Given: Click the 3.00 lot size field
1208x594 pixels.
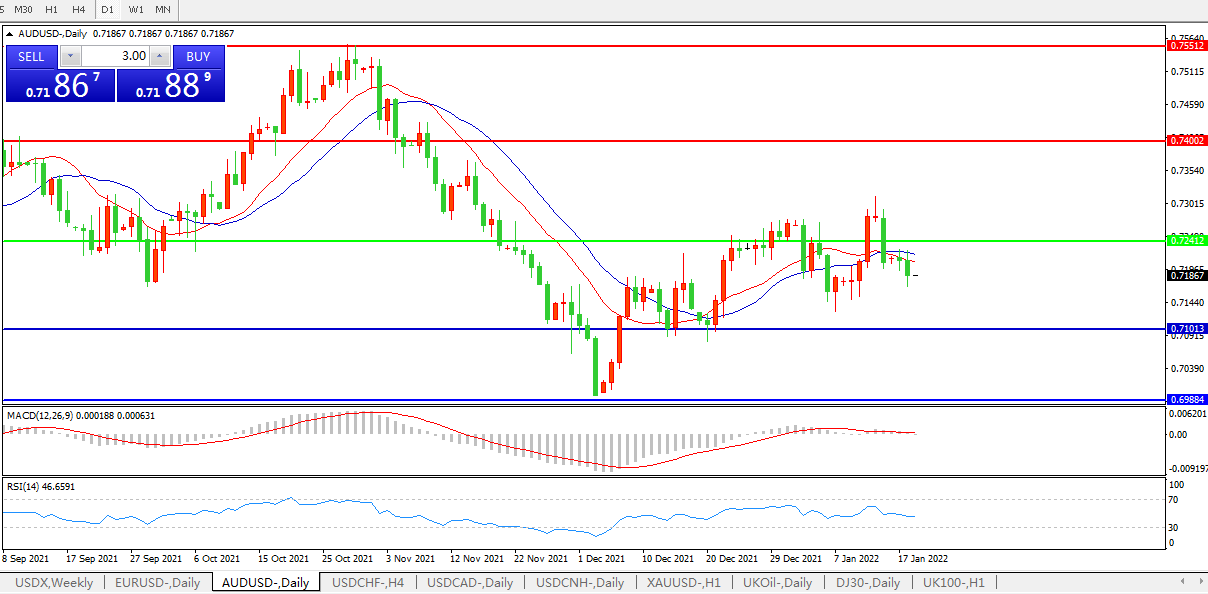Looking at the screenshot, I should point(114,56).
